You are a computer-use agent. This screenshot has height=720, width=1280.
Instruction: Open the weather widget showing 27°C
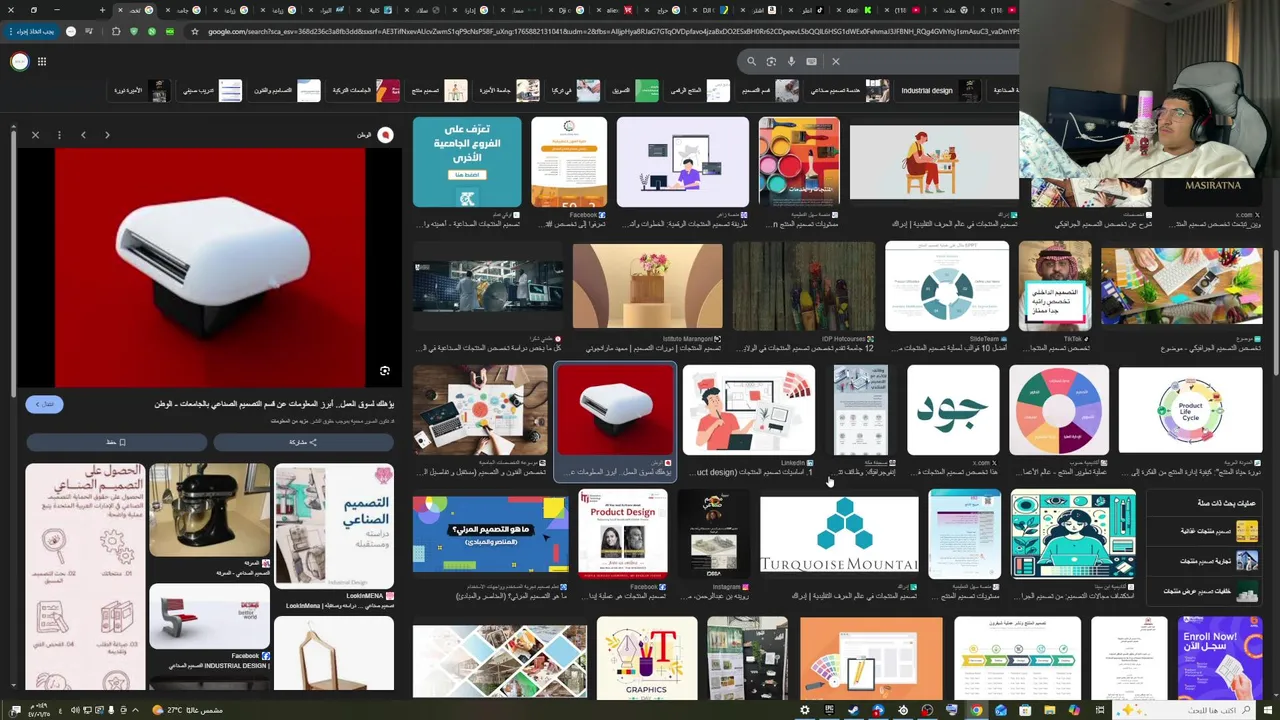click(186, 710)
